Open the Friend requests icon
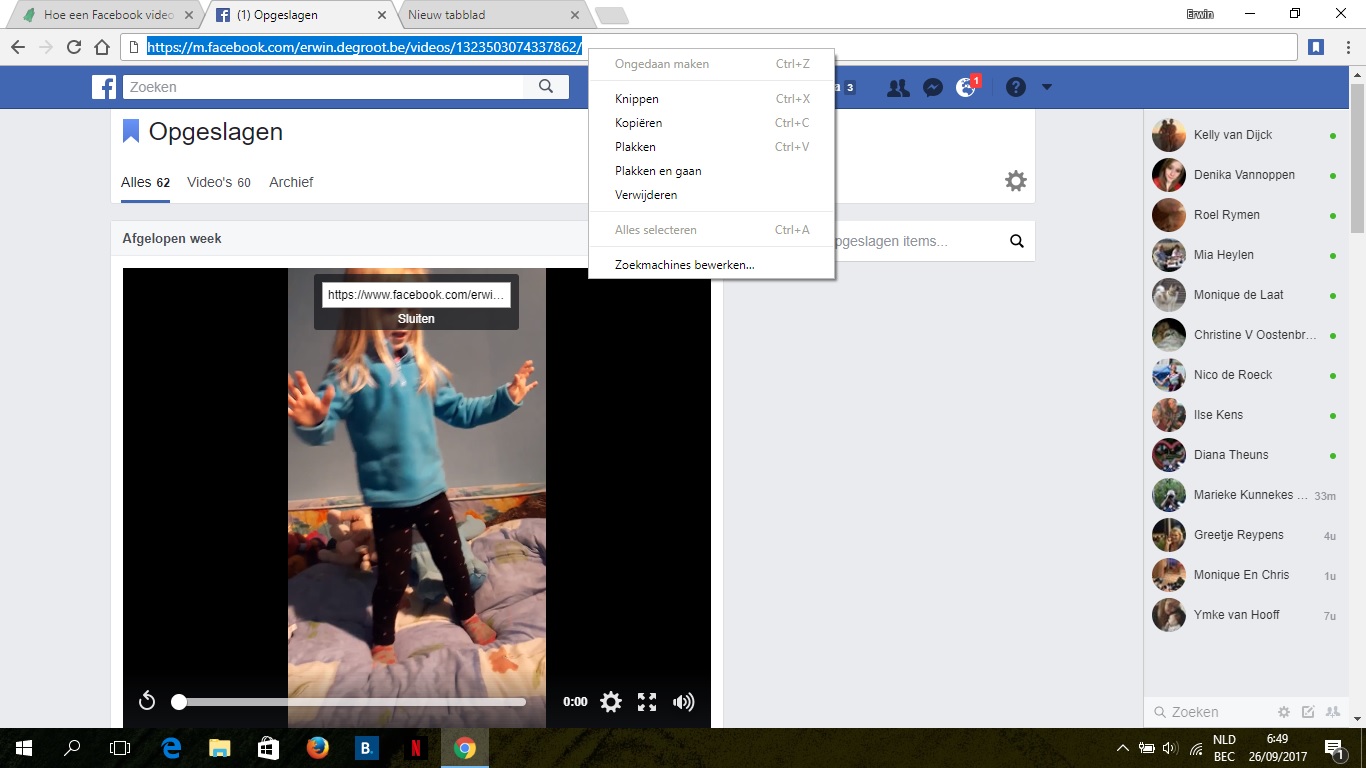Viewport: 1366px width, 768px height. (x=898, y=87)
